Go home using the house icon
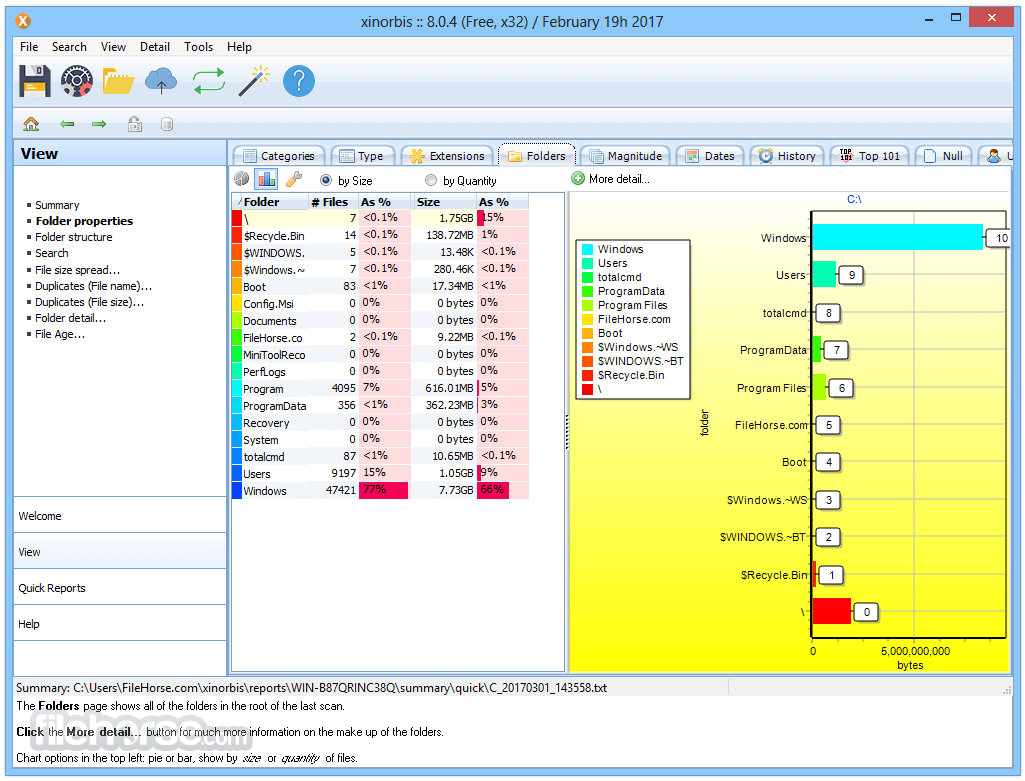Image resolution: width=1025 pixels, height=781 pixels. coord(31,124)
